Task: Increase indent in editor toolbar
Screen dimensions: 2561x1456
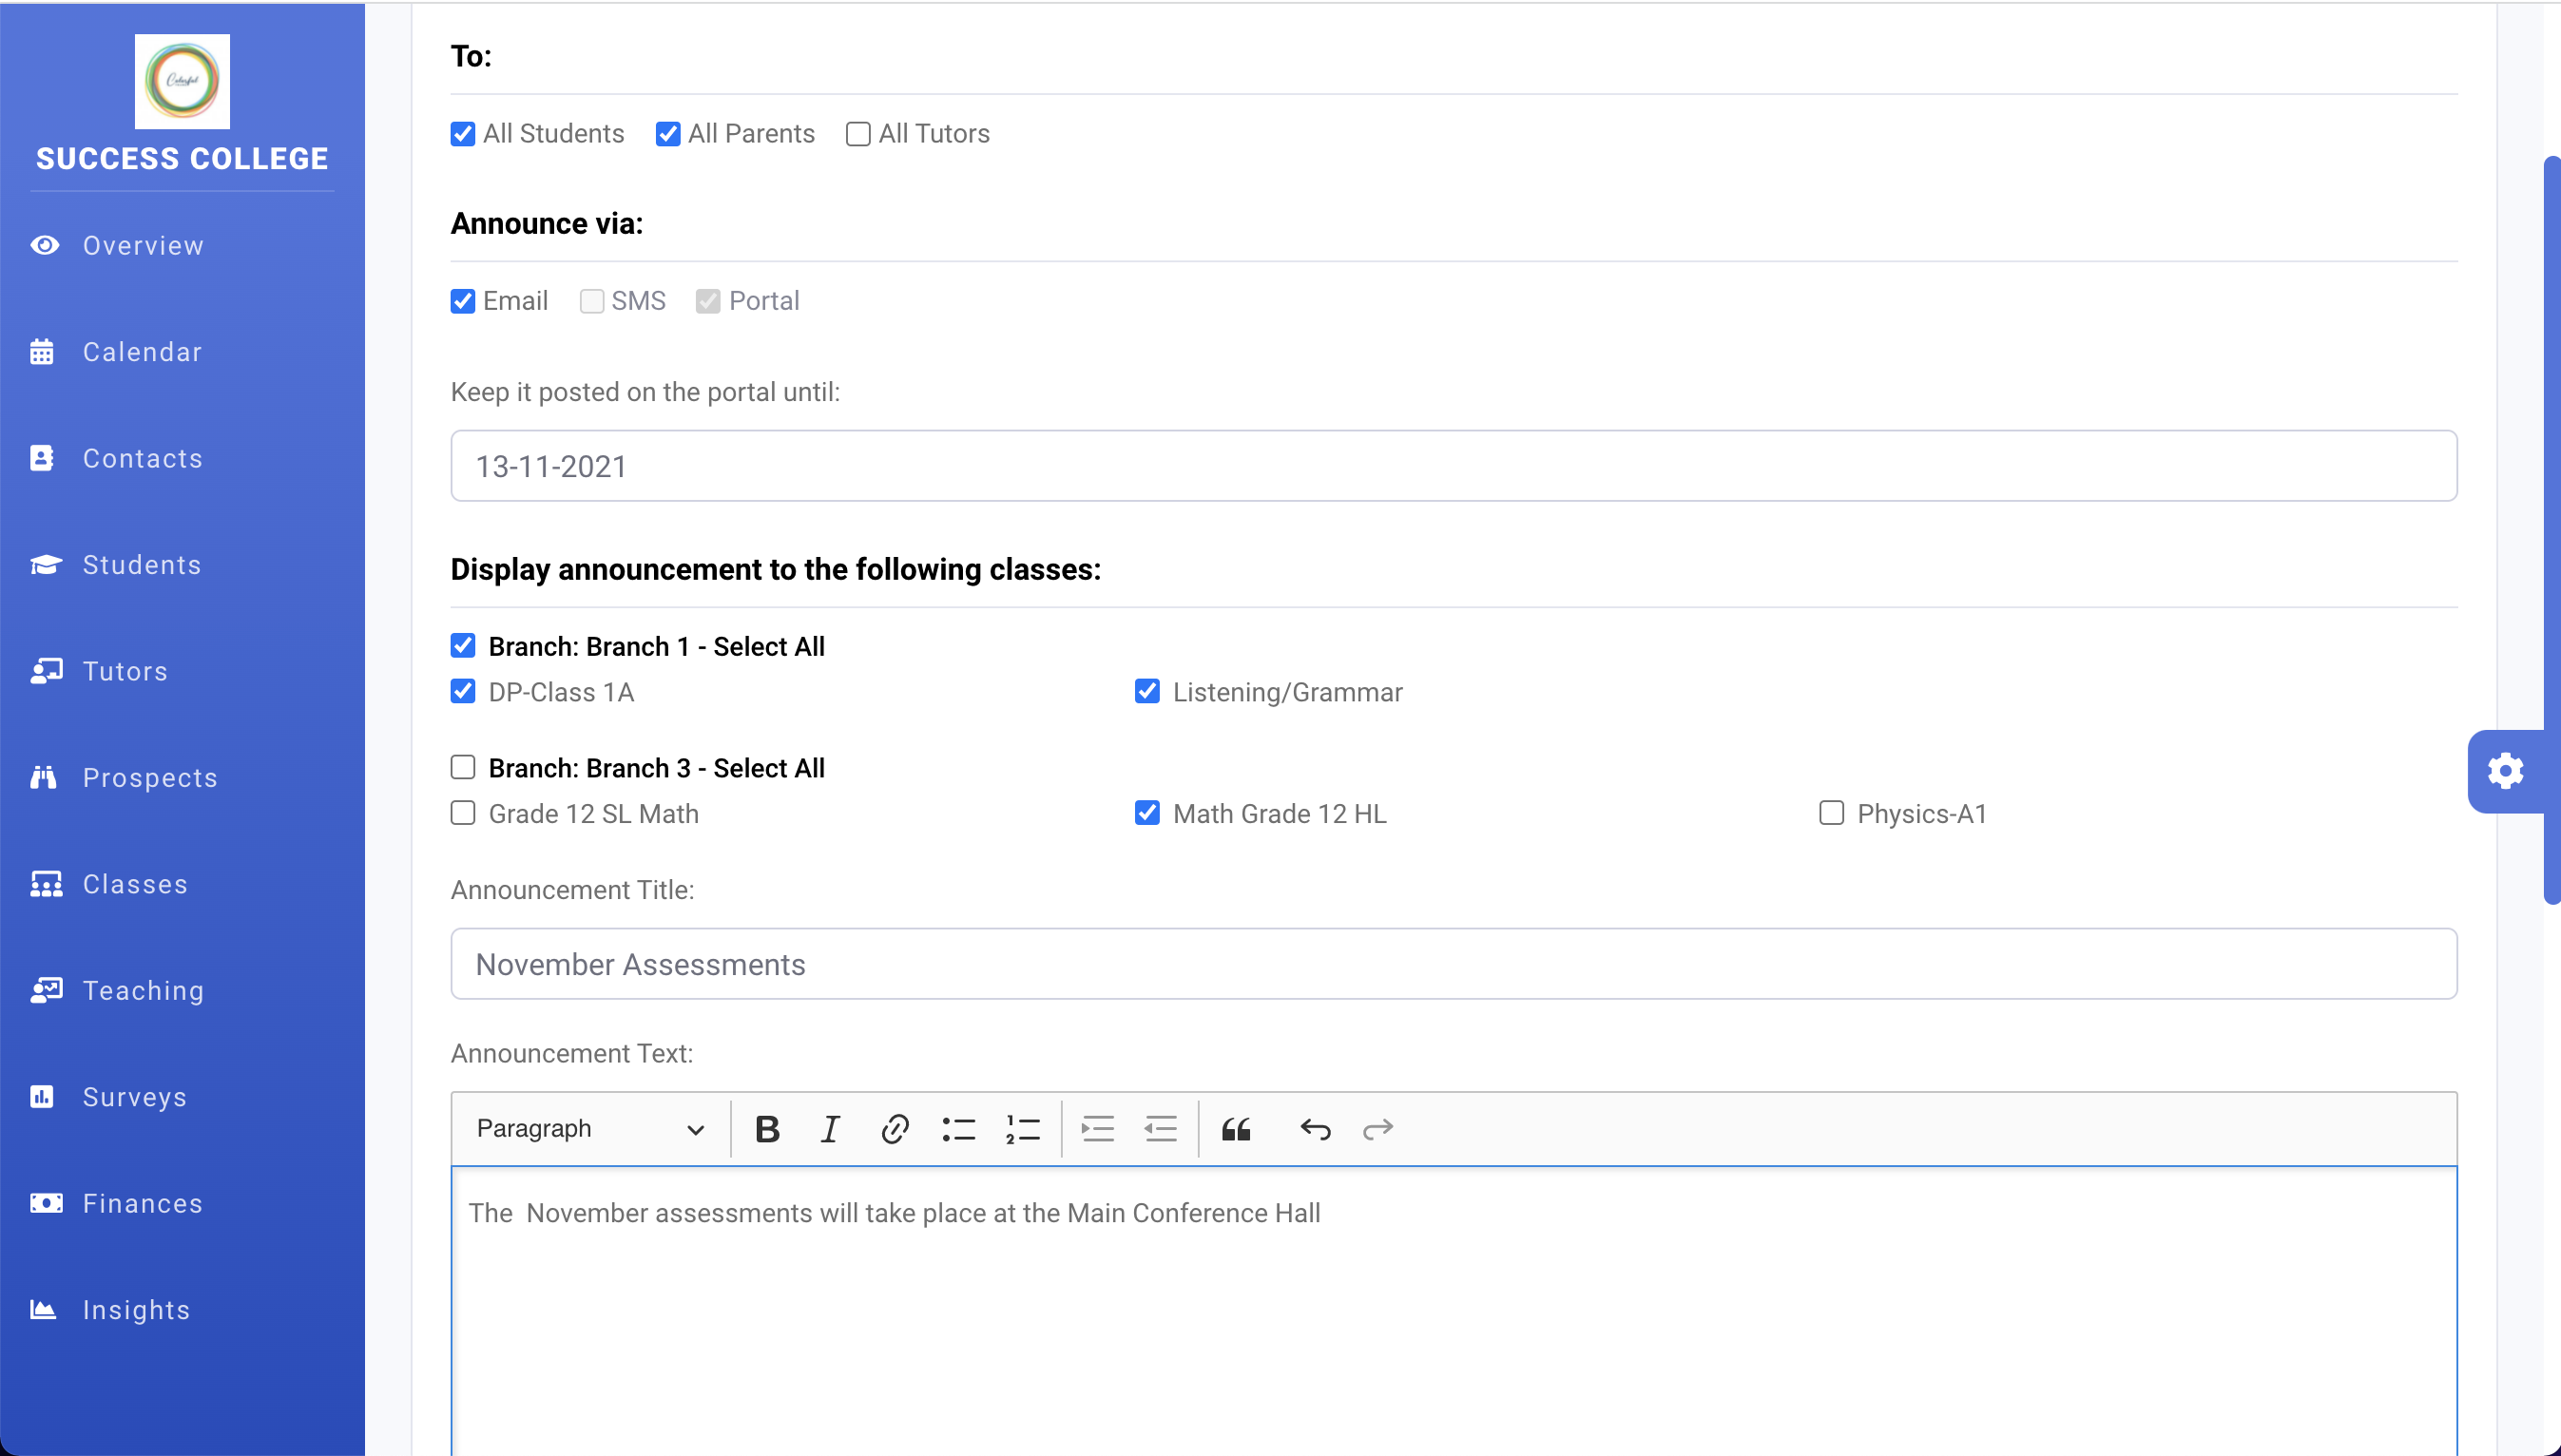Action: (1097, 1129)
